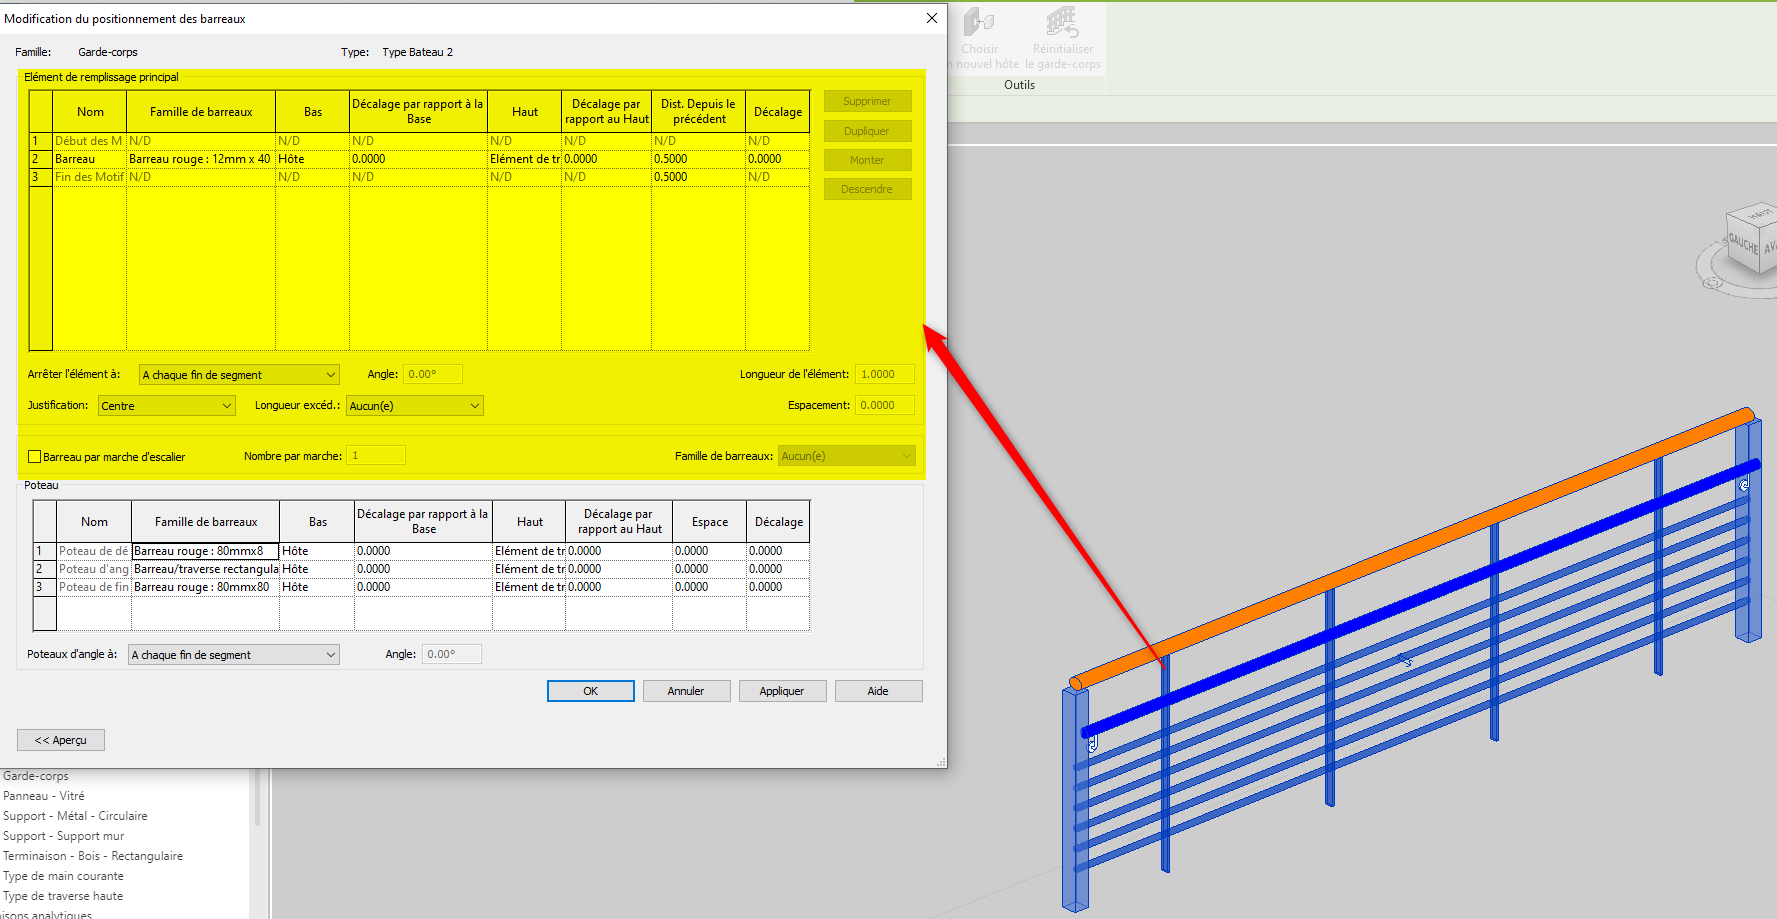Image resolution: width=1777 pixels, height=919 pixels.
Task: Click the '<< Aperçu' button
Action: click(61, 740)
